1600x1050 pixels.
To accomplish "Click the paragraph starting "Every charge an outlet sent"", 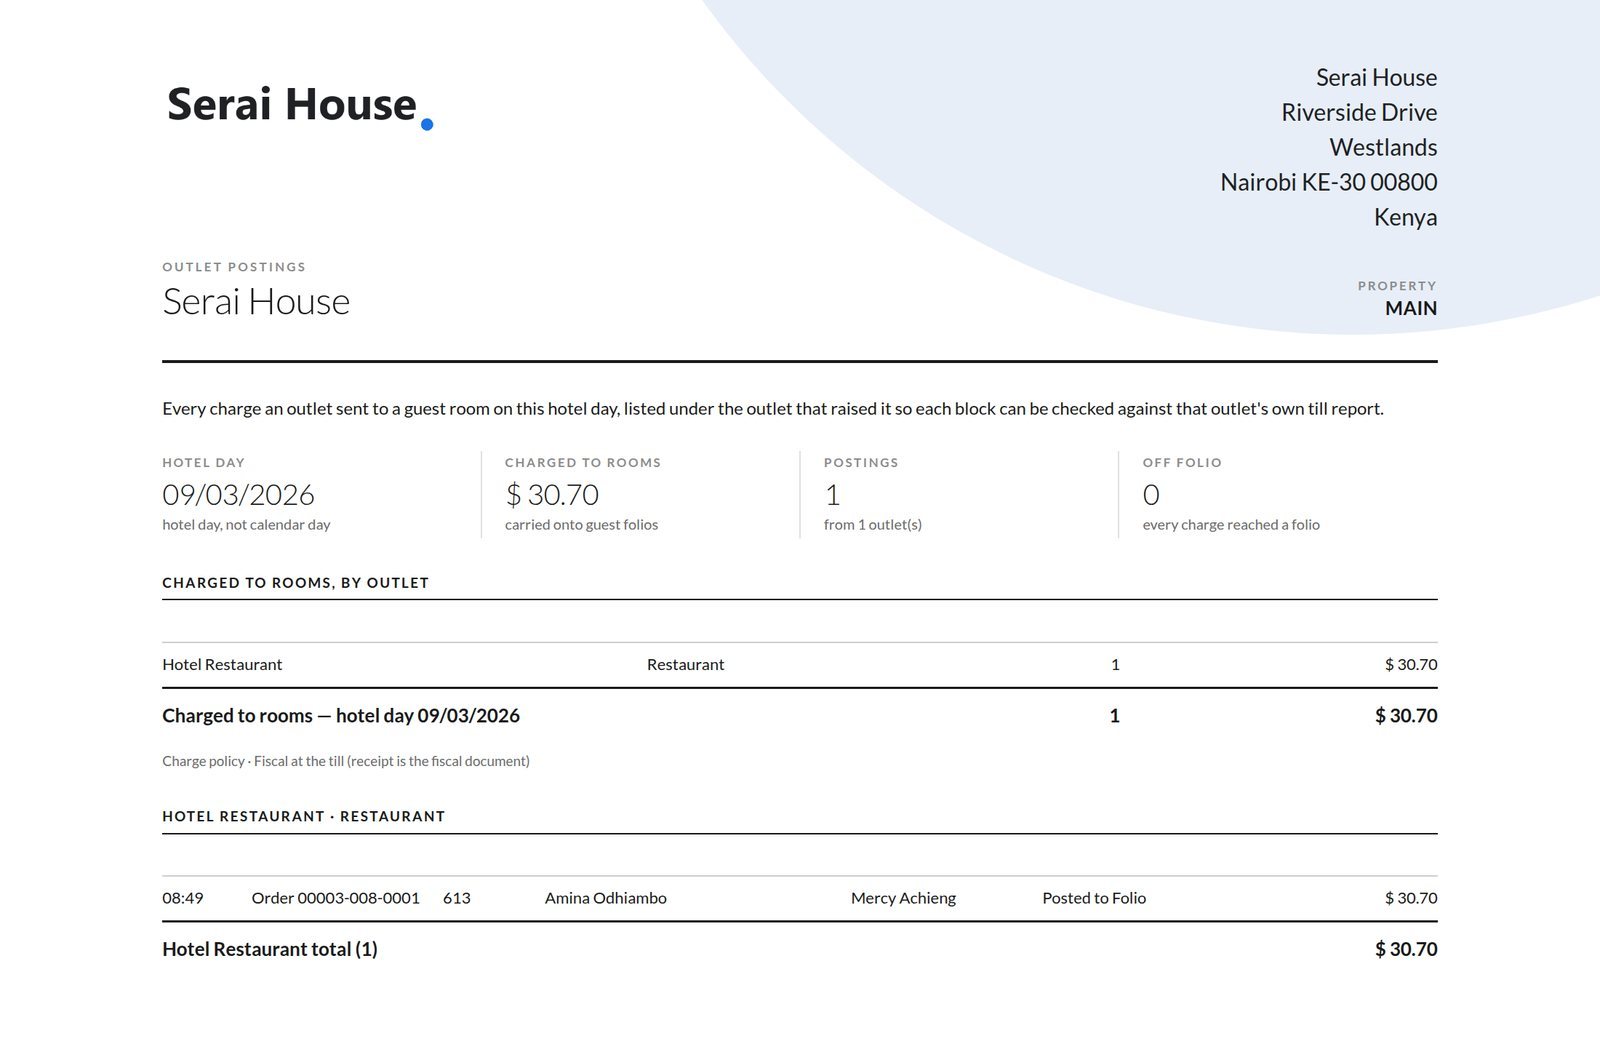I will coord(773,409).
